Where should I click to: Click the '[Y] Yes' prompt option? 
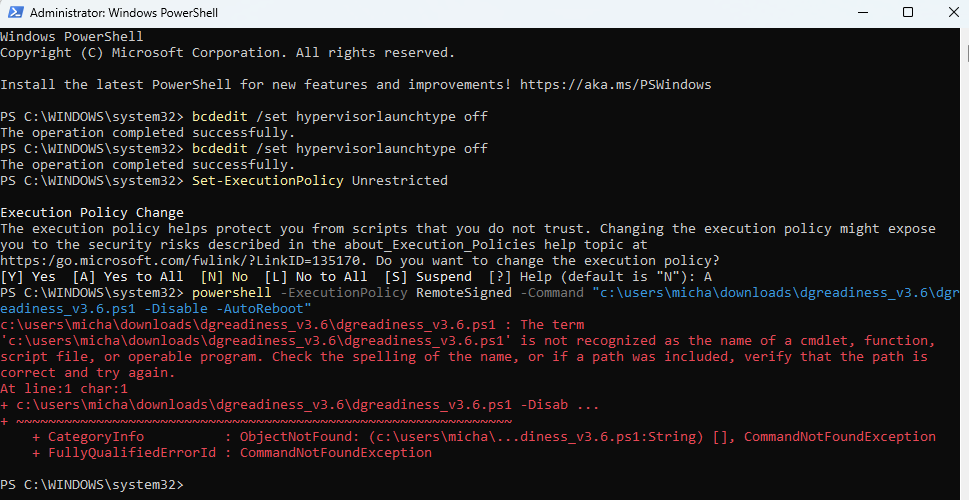point(28,277)
